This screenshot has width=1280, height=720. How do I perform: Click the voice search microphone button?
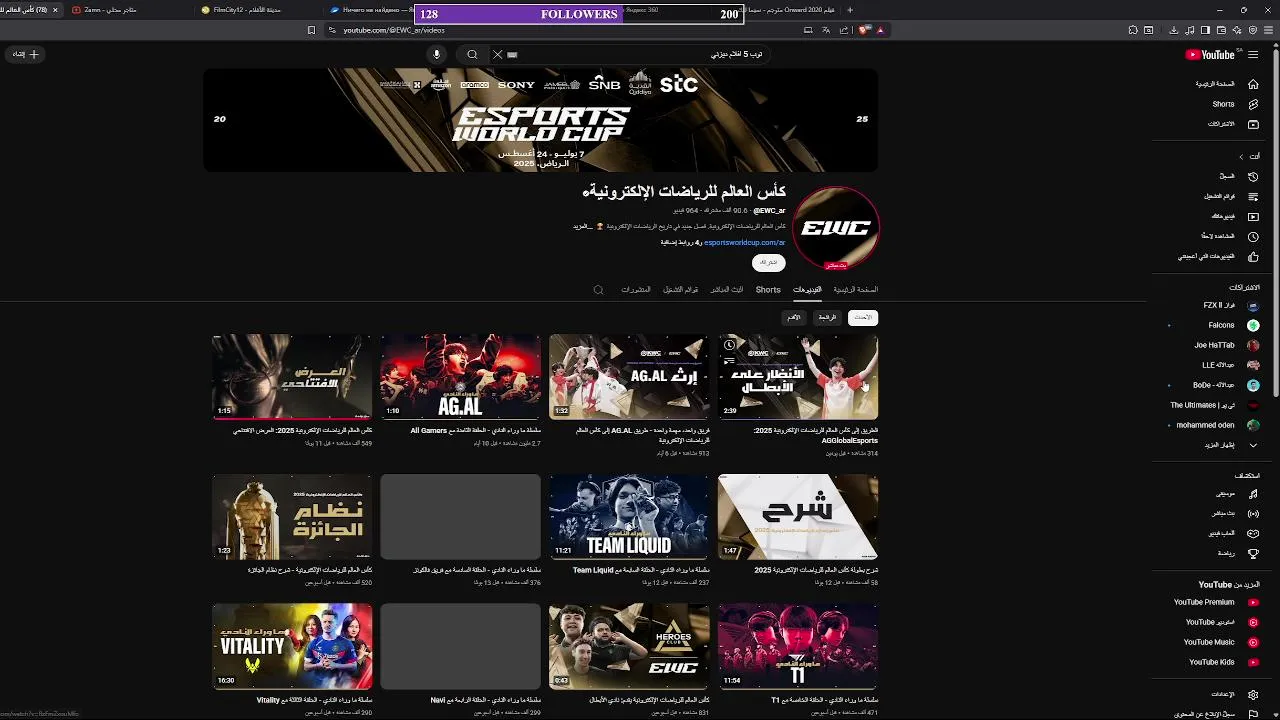pos(436,55)
